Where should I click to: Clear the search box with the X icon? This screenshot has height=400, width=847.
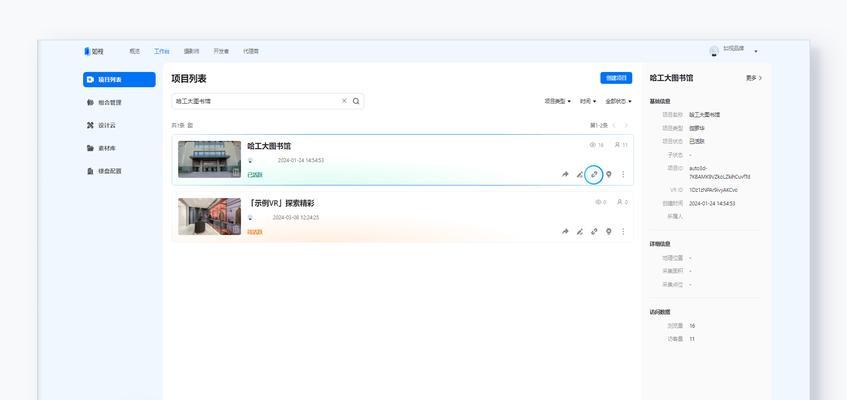pos(344,101)
